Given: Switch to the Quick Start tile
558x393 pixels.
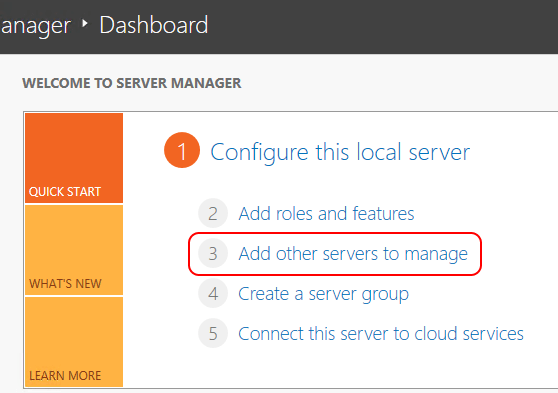Looking at the screenshot, I should coord(74,158).
